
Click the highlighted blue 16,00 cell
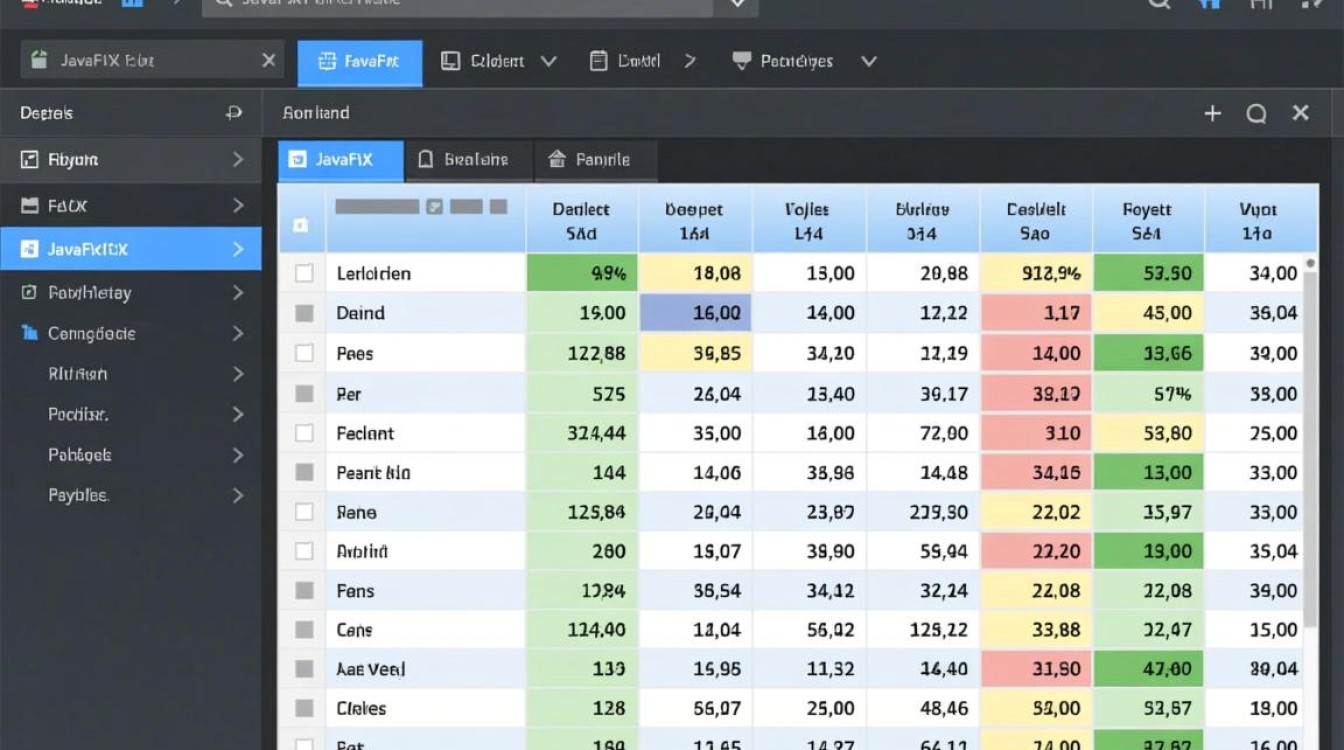pyautogui.click(x=695, y=313)
